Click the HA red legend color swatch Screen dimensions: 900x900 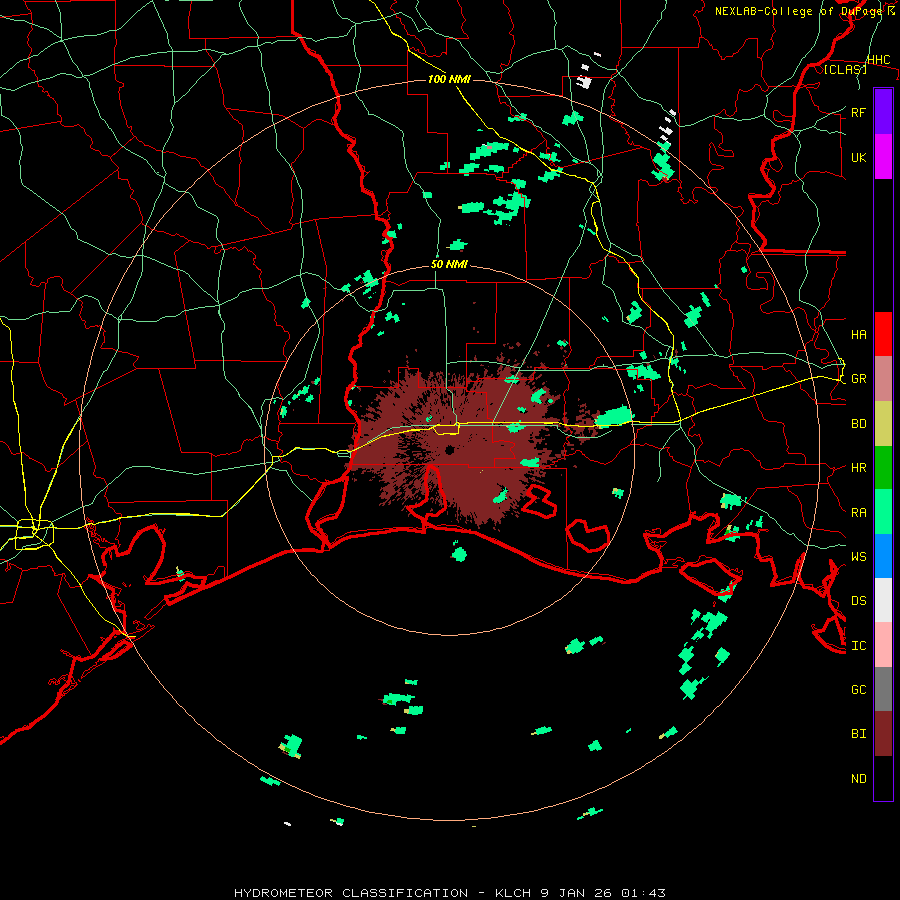pos(883,334)
